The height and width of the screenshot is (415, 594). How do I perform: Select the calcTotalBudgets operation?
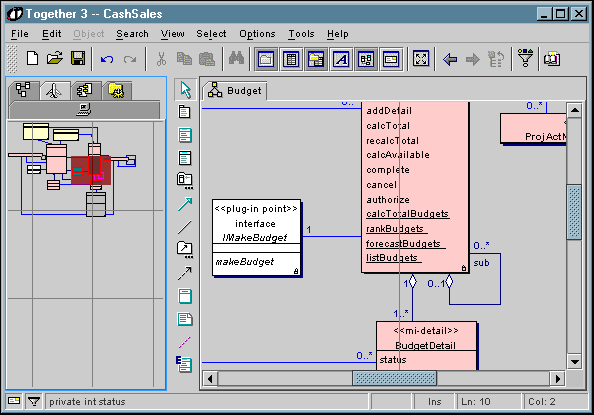[x=408, y=214]
